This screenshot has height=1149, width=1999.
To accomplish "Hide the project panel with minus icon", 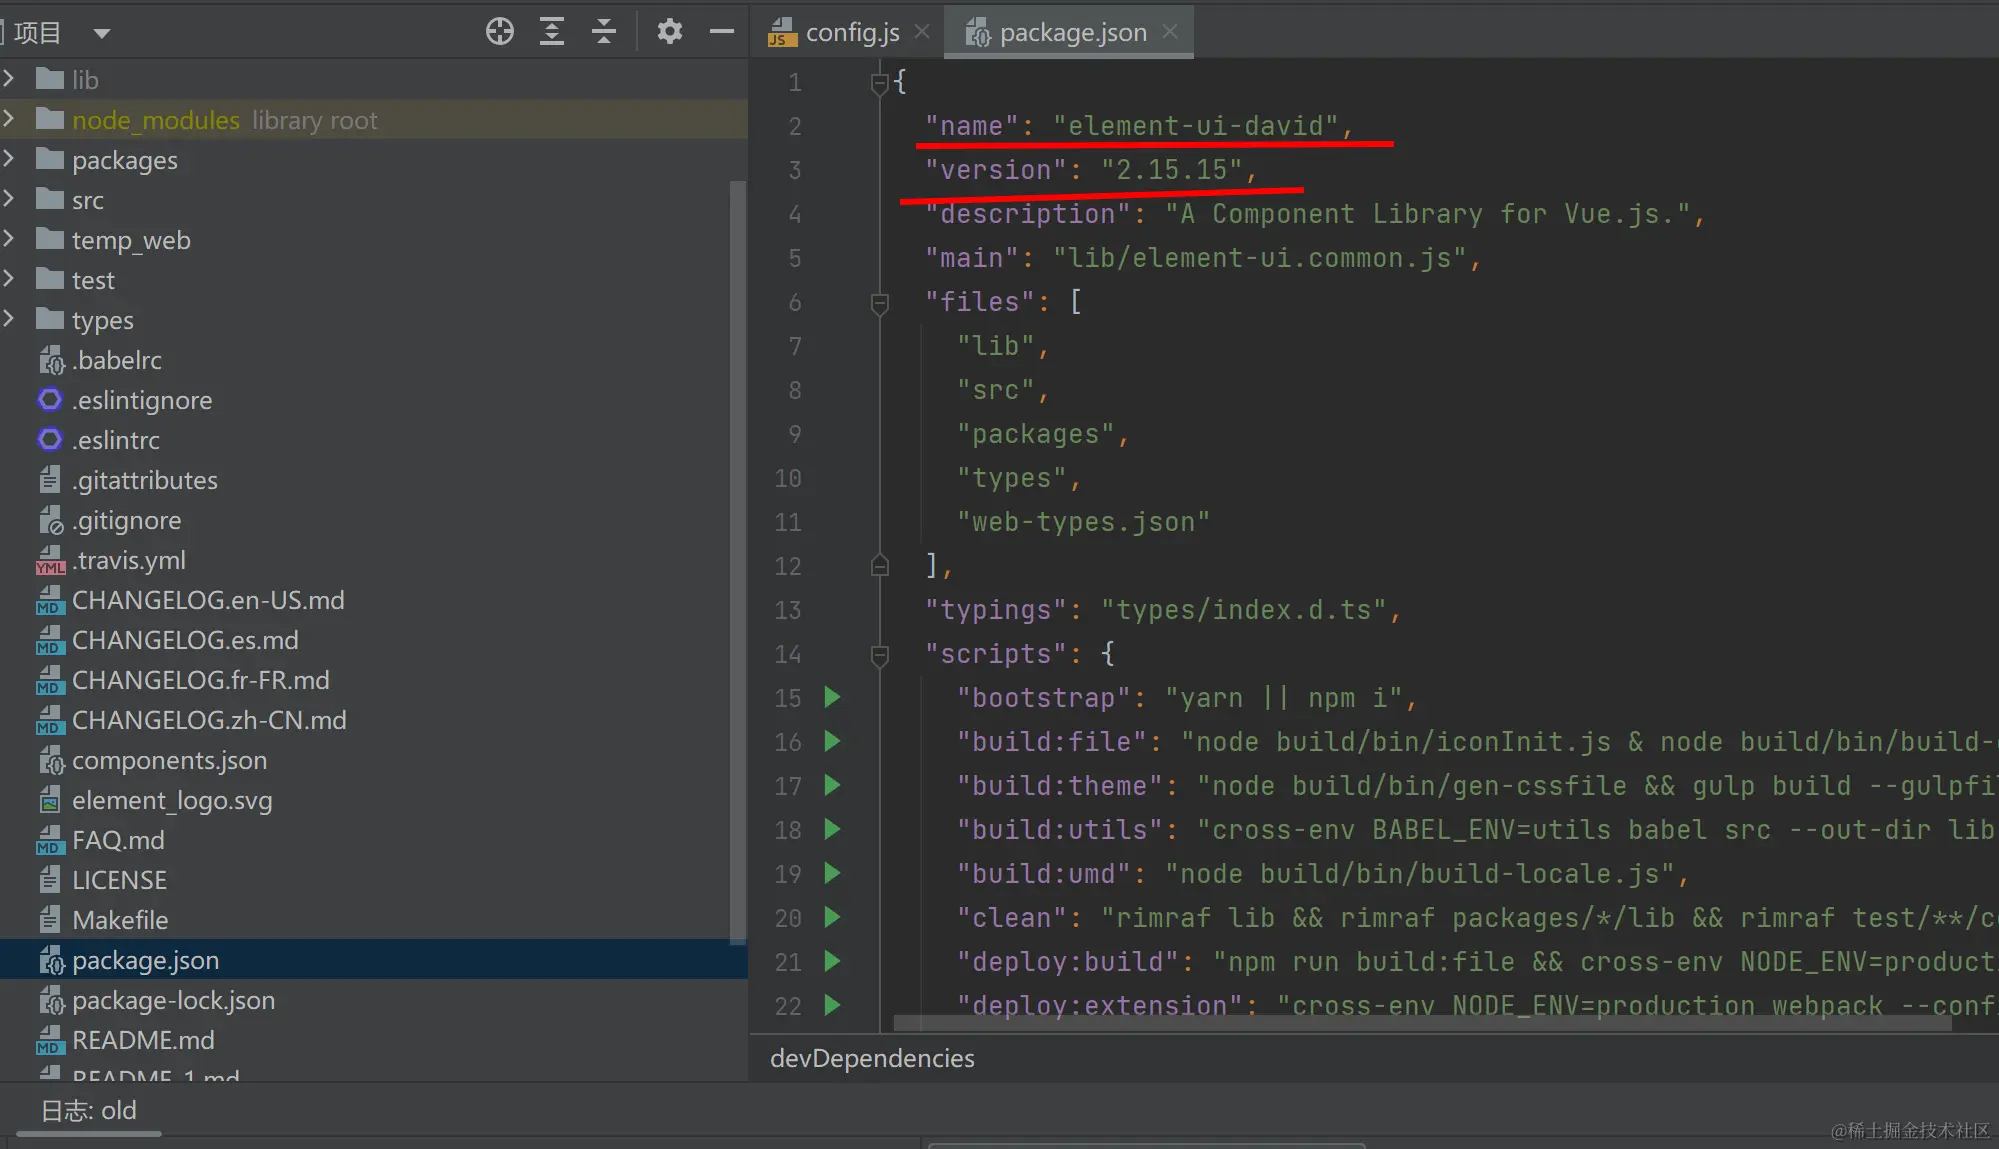I will coord(722,32).
